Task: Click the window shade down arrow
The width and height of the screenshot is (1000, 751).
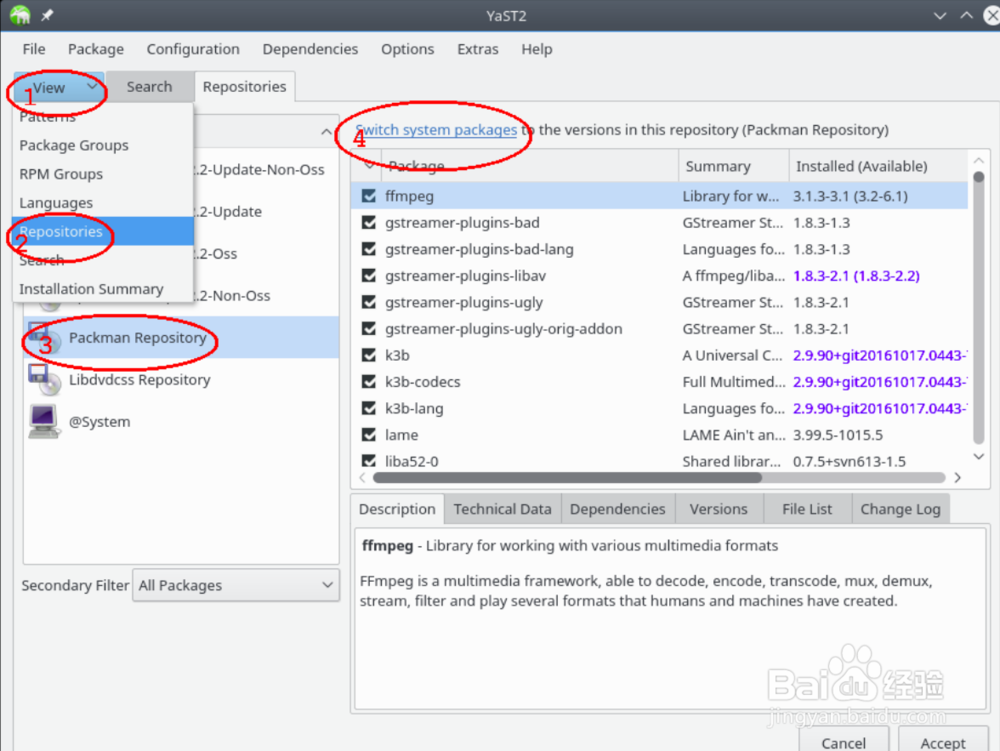Action: click(x=939, y=16)
